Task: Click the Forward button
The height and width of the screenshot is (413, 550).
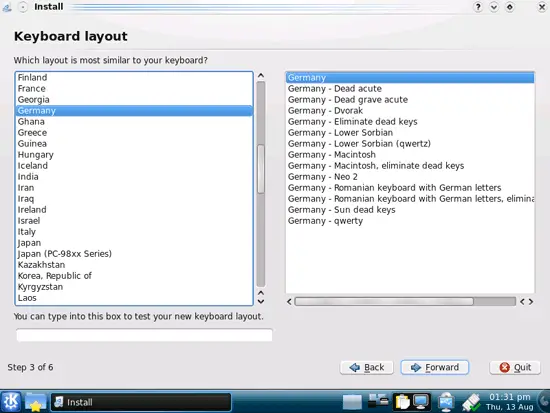Action: tap(435, 367)
